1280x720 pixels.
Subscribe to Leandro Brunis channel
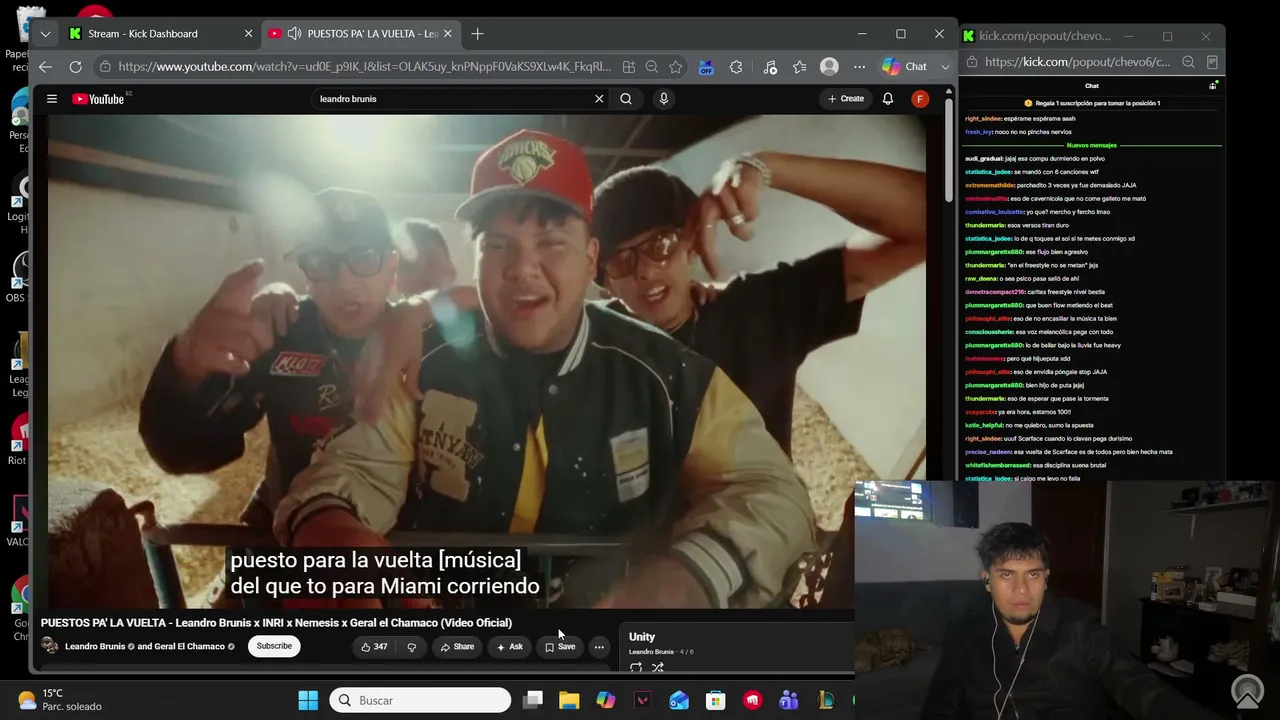[x=274, y=646]
